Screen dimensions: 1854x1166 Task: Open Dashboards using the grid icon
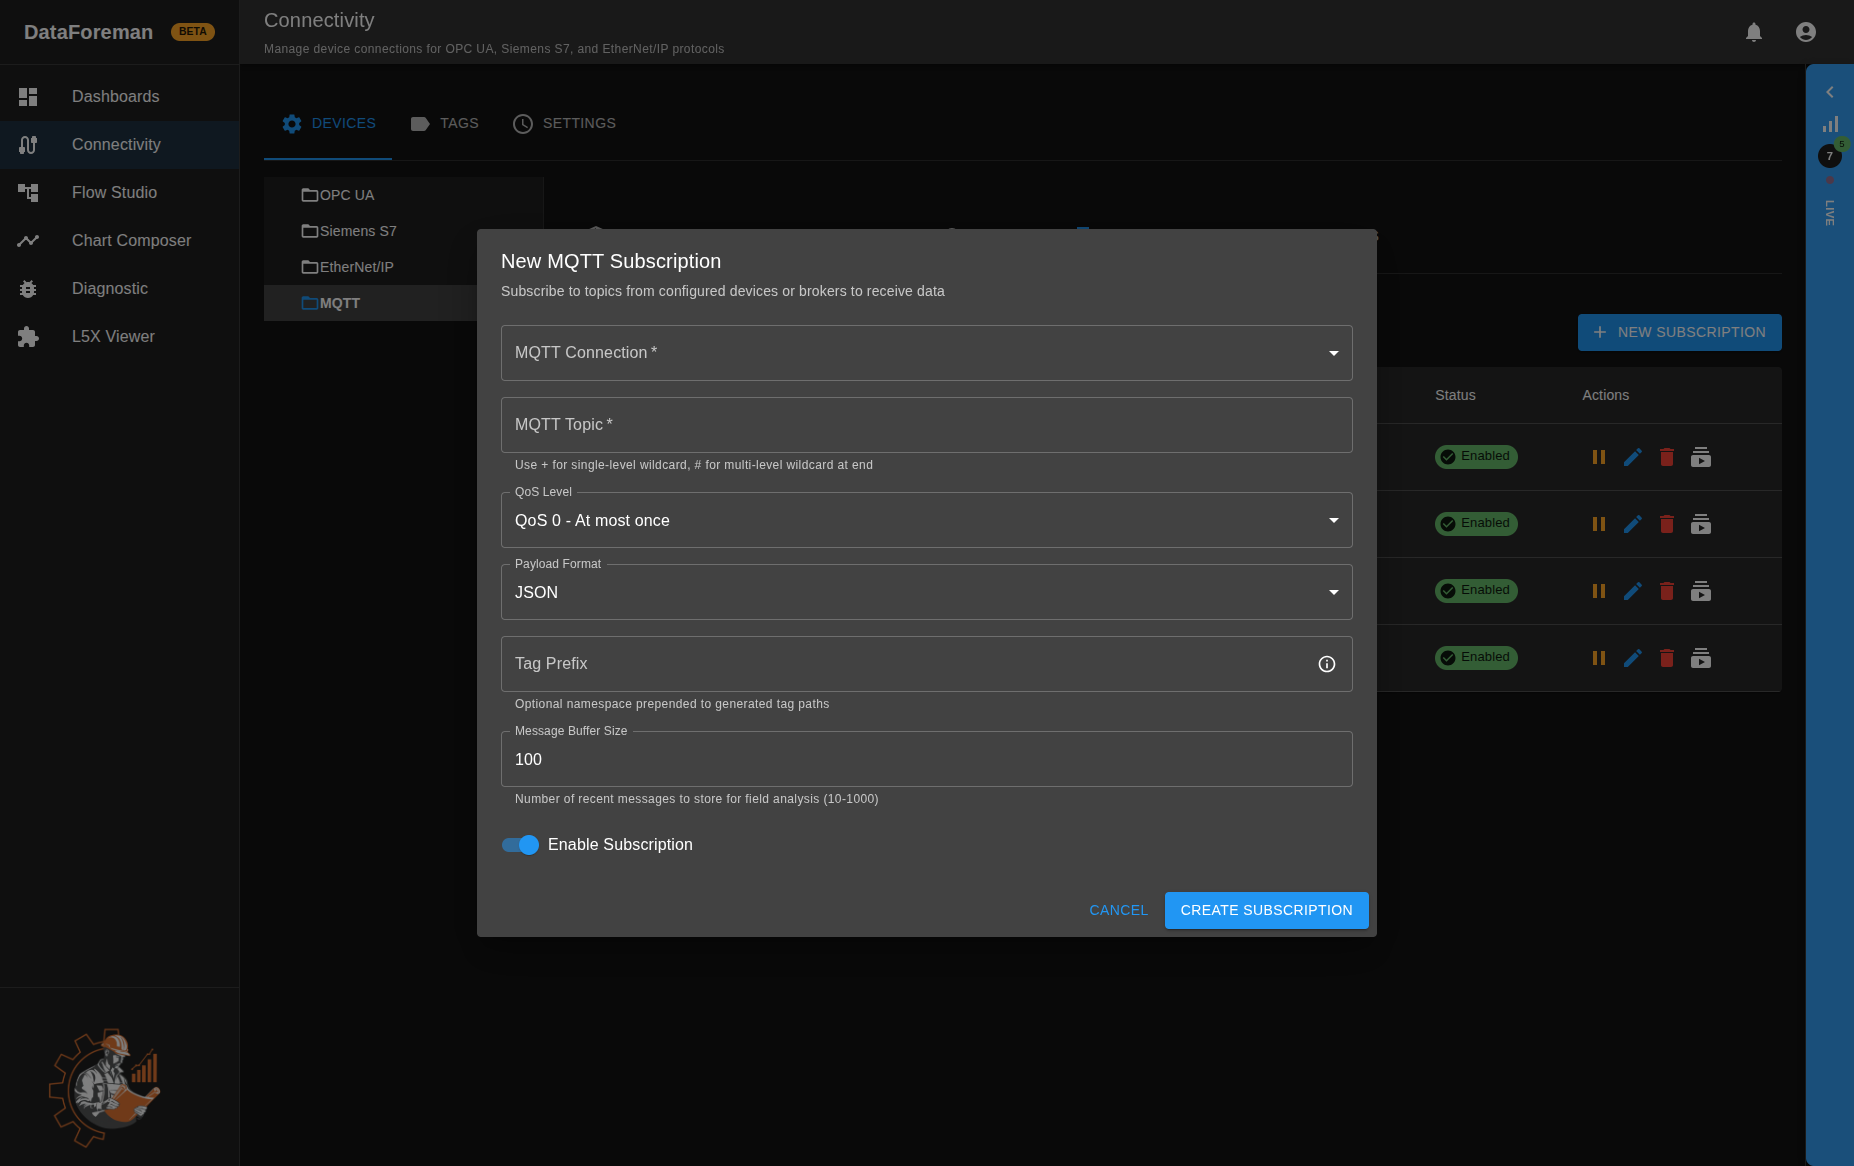click(28, 96)
